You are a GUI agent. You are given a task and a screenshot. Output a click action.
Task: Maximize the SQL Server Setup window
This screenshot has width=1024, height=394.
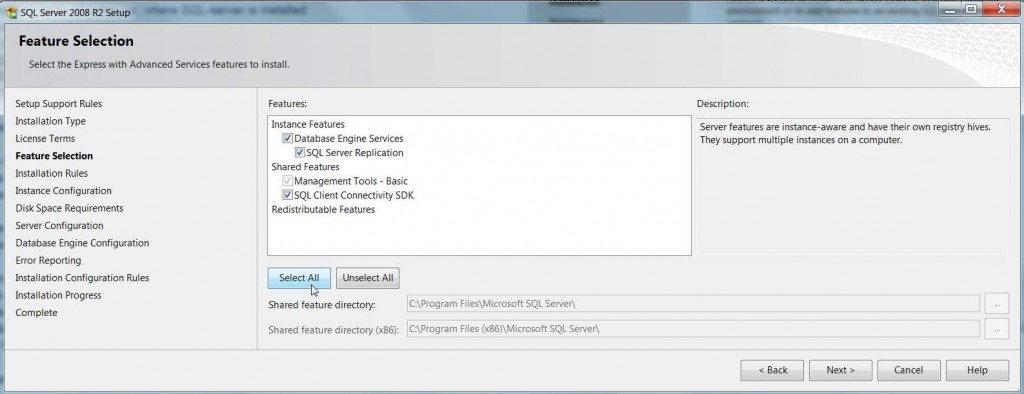pos(970,9)
